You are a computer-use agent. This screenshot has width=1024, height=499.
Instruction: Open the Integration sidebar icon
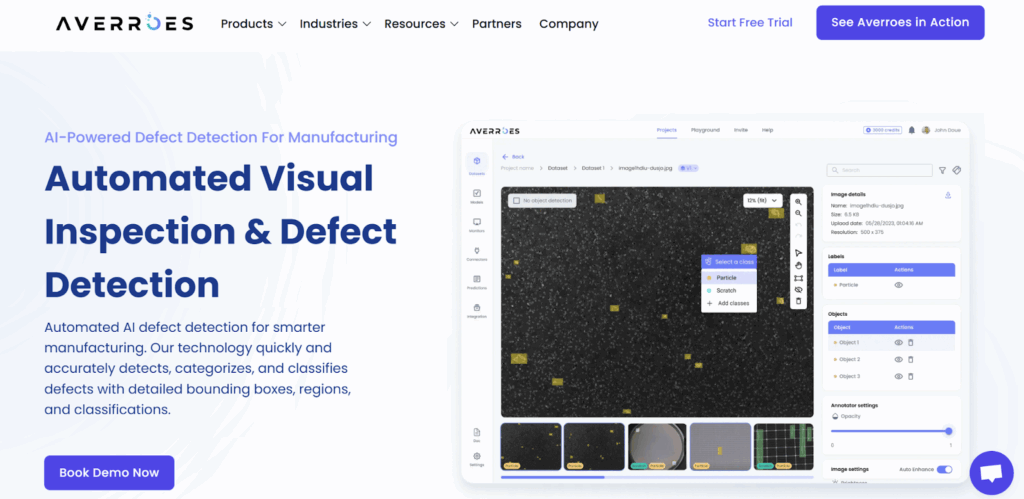coord(477,310)
